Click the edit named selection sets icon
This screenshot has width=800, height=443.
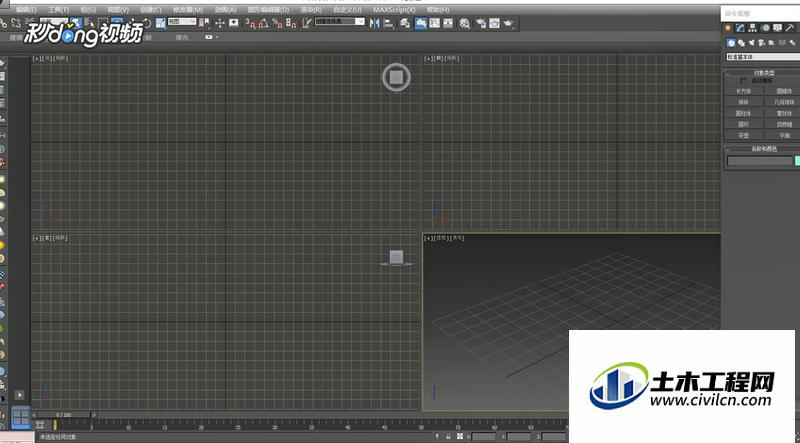(x=307, y=23)
